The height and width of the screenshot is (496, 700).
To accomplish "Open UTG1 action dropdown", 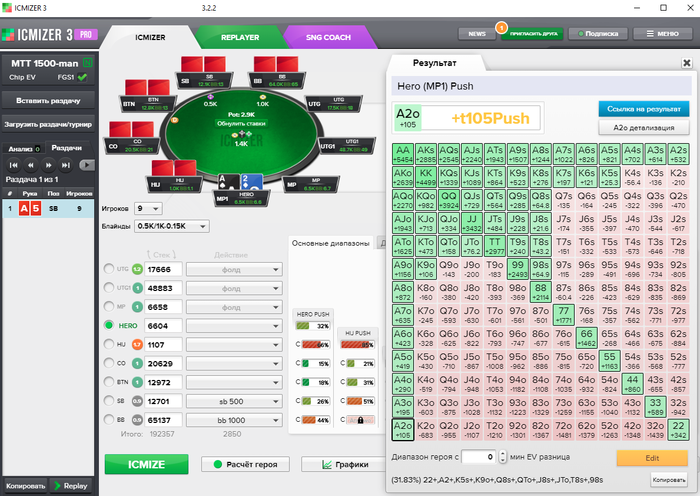I will (x=234, y=288).
